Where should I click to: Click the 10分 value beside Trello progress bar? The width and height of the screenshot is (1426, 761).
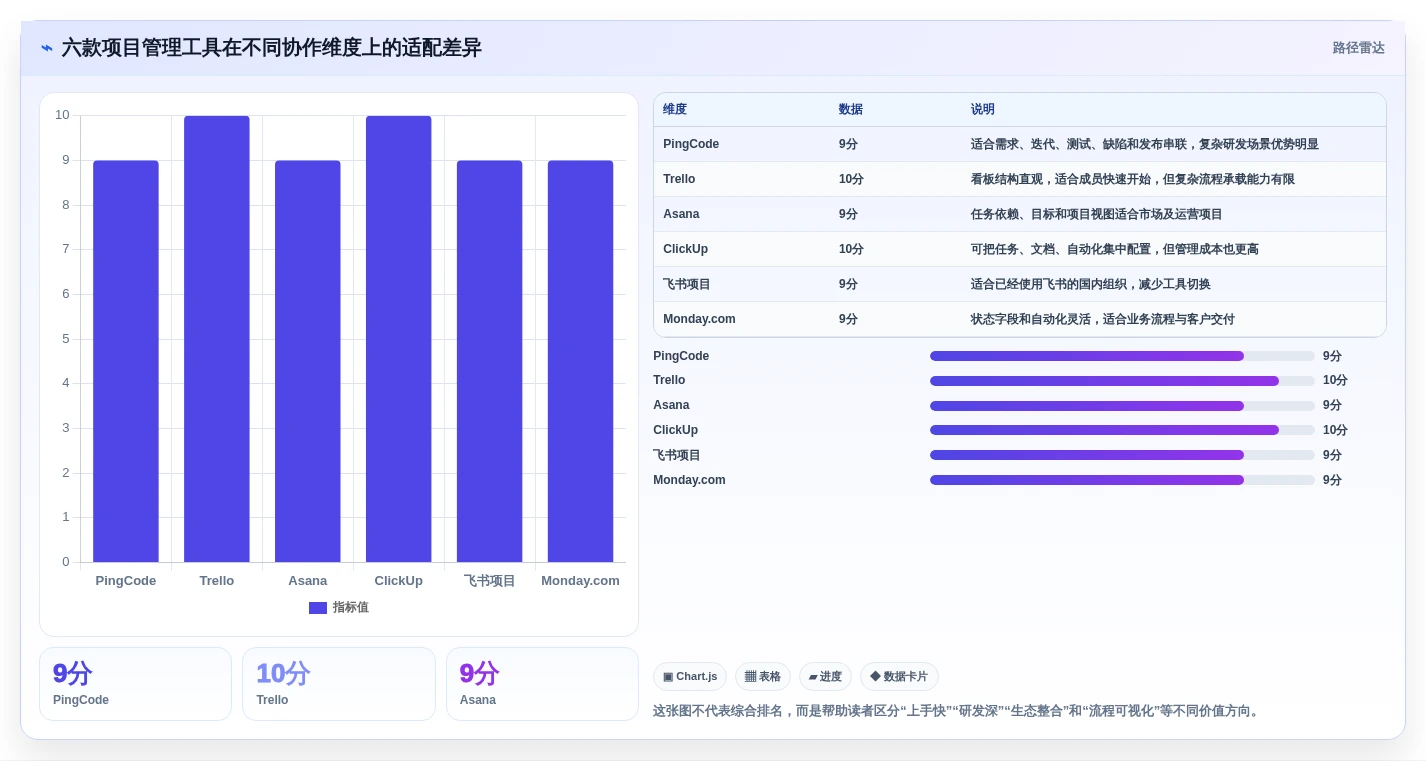pyautogui.click(x=1335, y=381)
